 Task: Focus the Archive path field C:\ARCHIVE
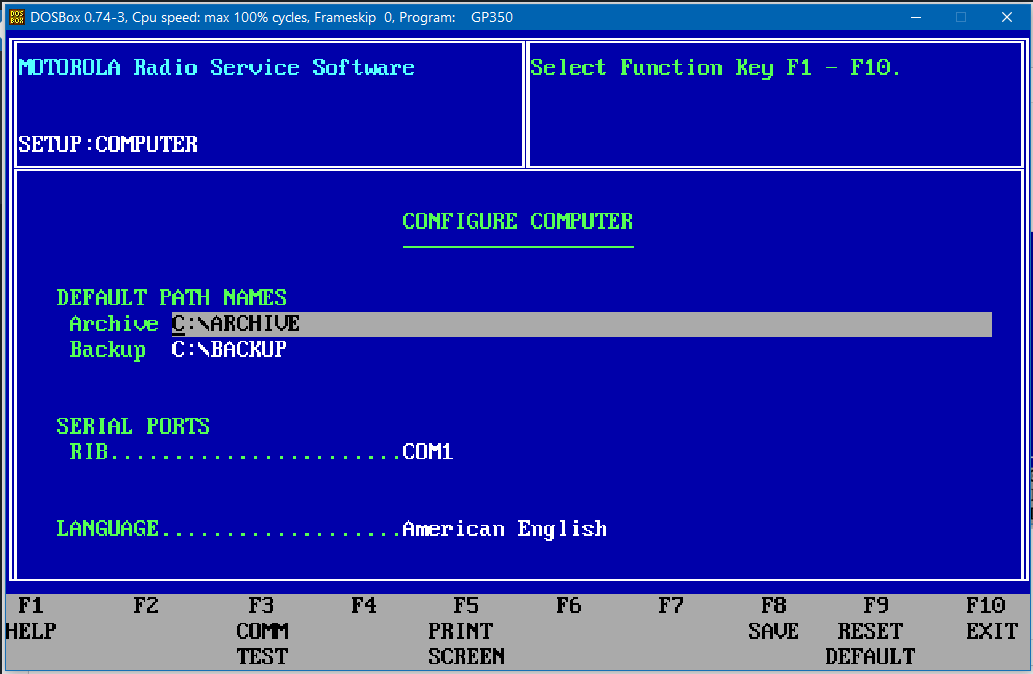[x=582, y=324]
